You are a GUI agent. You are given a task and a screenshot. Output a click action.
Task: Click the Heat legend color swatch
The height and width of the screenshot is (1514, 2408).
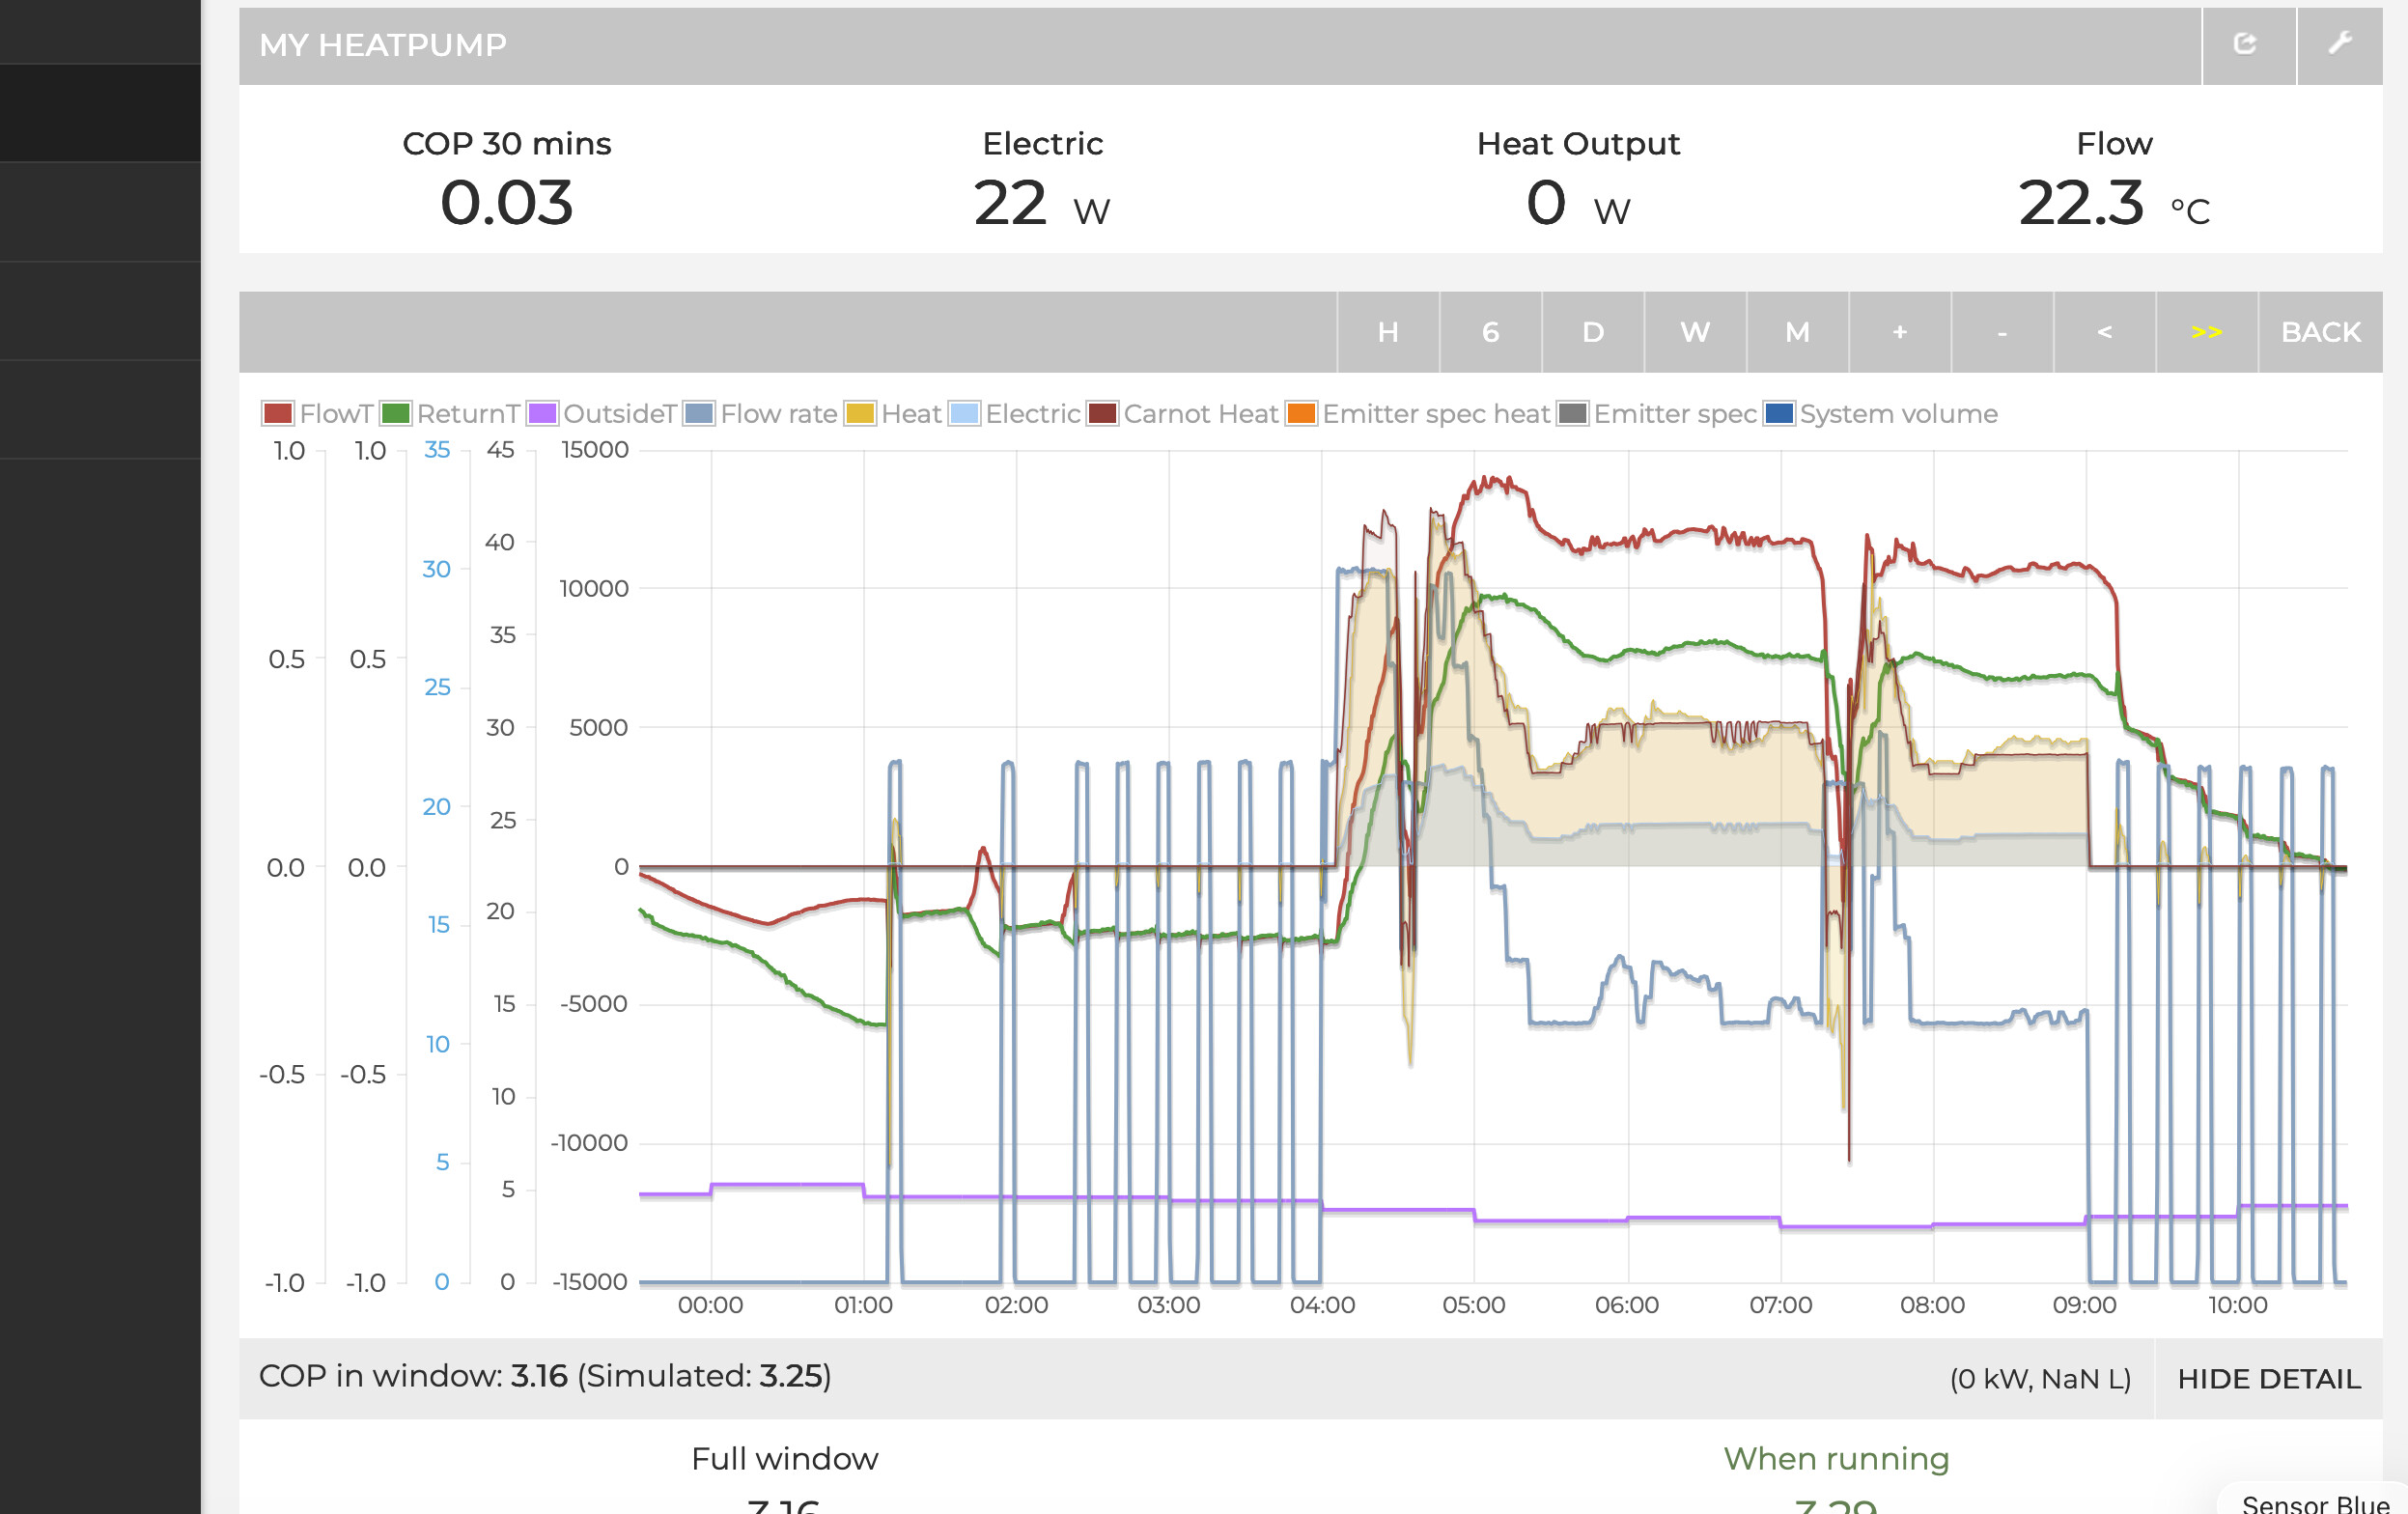click(x=859, y=414)
